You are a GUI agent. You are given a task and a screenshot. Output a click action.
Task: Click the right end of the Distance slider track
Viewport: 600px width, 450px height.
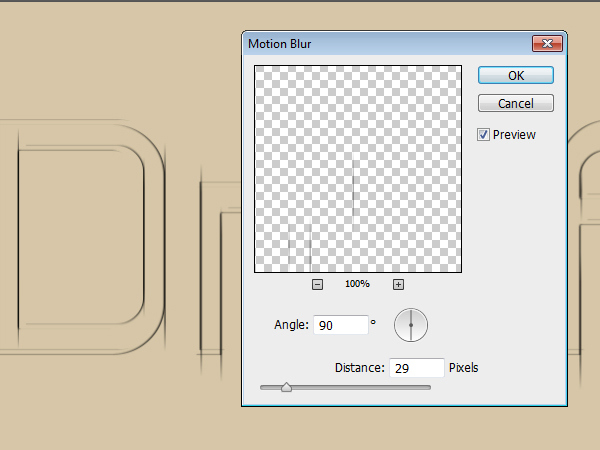pos(429,387)
